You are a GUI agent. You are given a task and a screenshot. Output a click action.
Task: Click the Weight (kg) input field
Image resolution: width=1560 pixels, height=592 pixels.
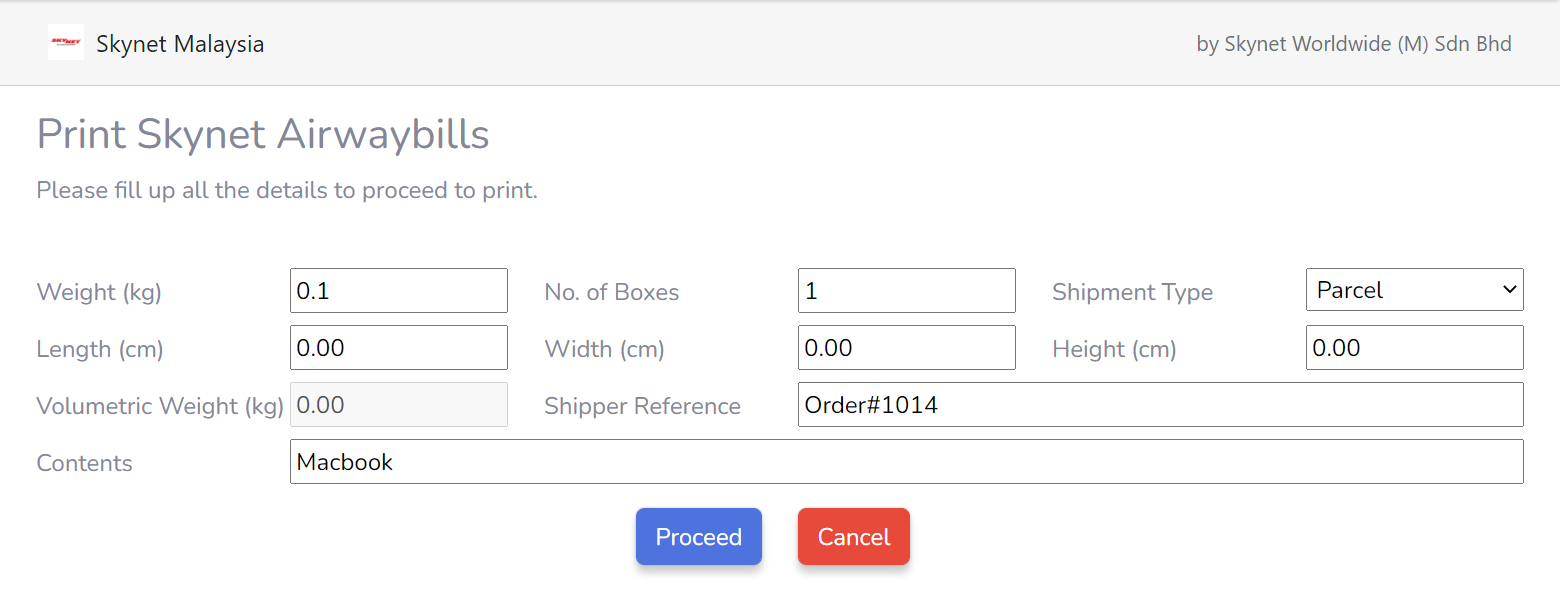click(x=398, y=290)
